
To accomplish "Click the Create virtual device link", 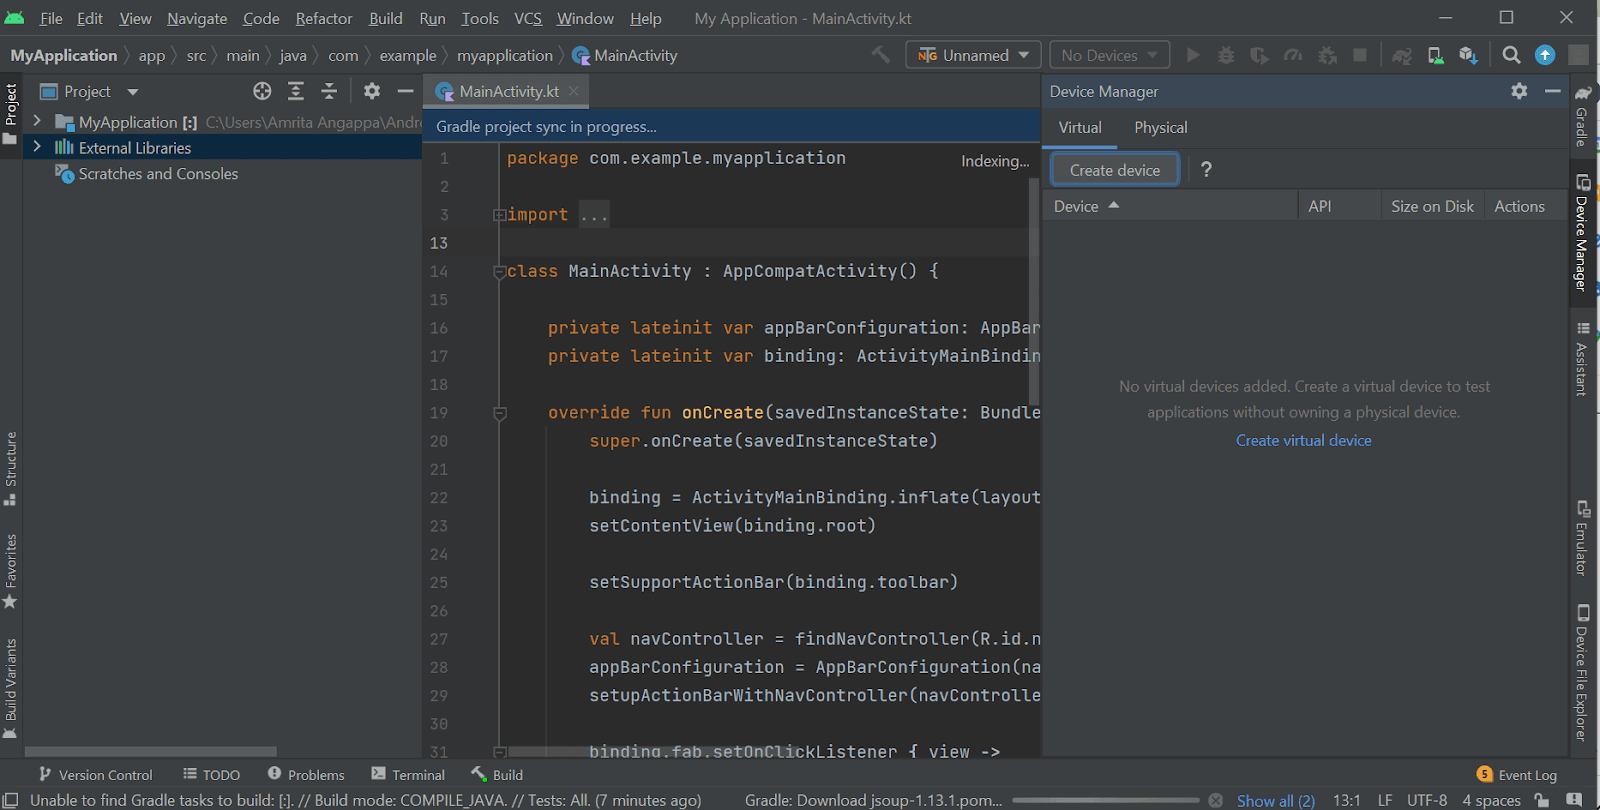I will pos(1304,440).
